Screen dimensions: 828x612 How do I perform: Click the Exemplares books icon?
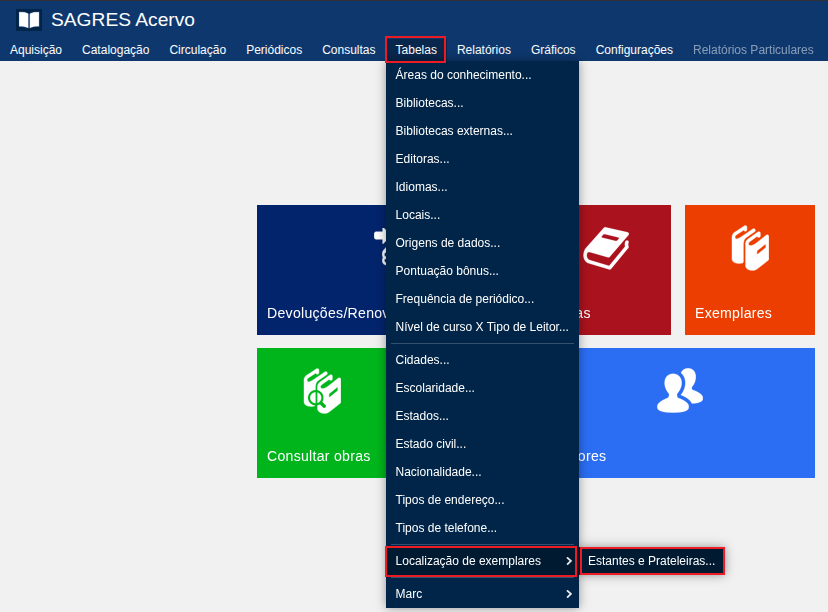(x=749, y=247)
